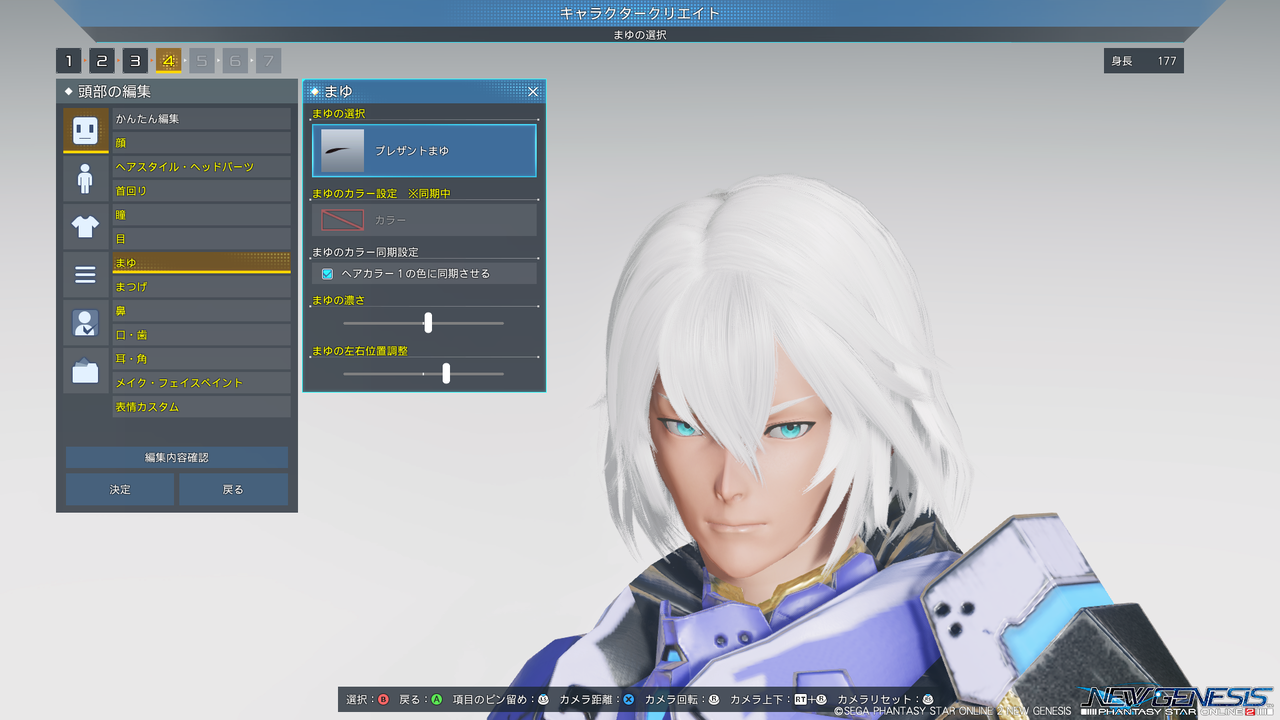The height and width of the screenshot is (720, 1280).
Task: Go to step 3 tab
Action: pyautogui.click(x=135, y=61)
